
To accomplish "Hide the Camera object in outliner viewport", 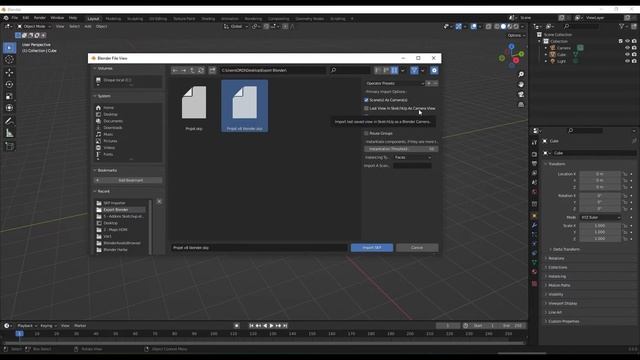I will [627, 48].
